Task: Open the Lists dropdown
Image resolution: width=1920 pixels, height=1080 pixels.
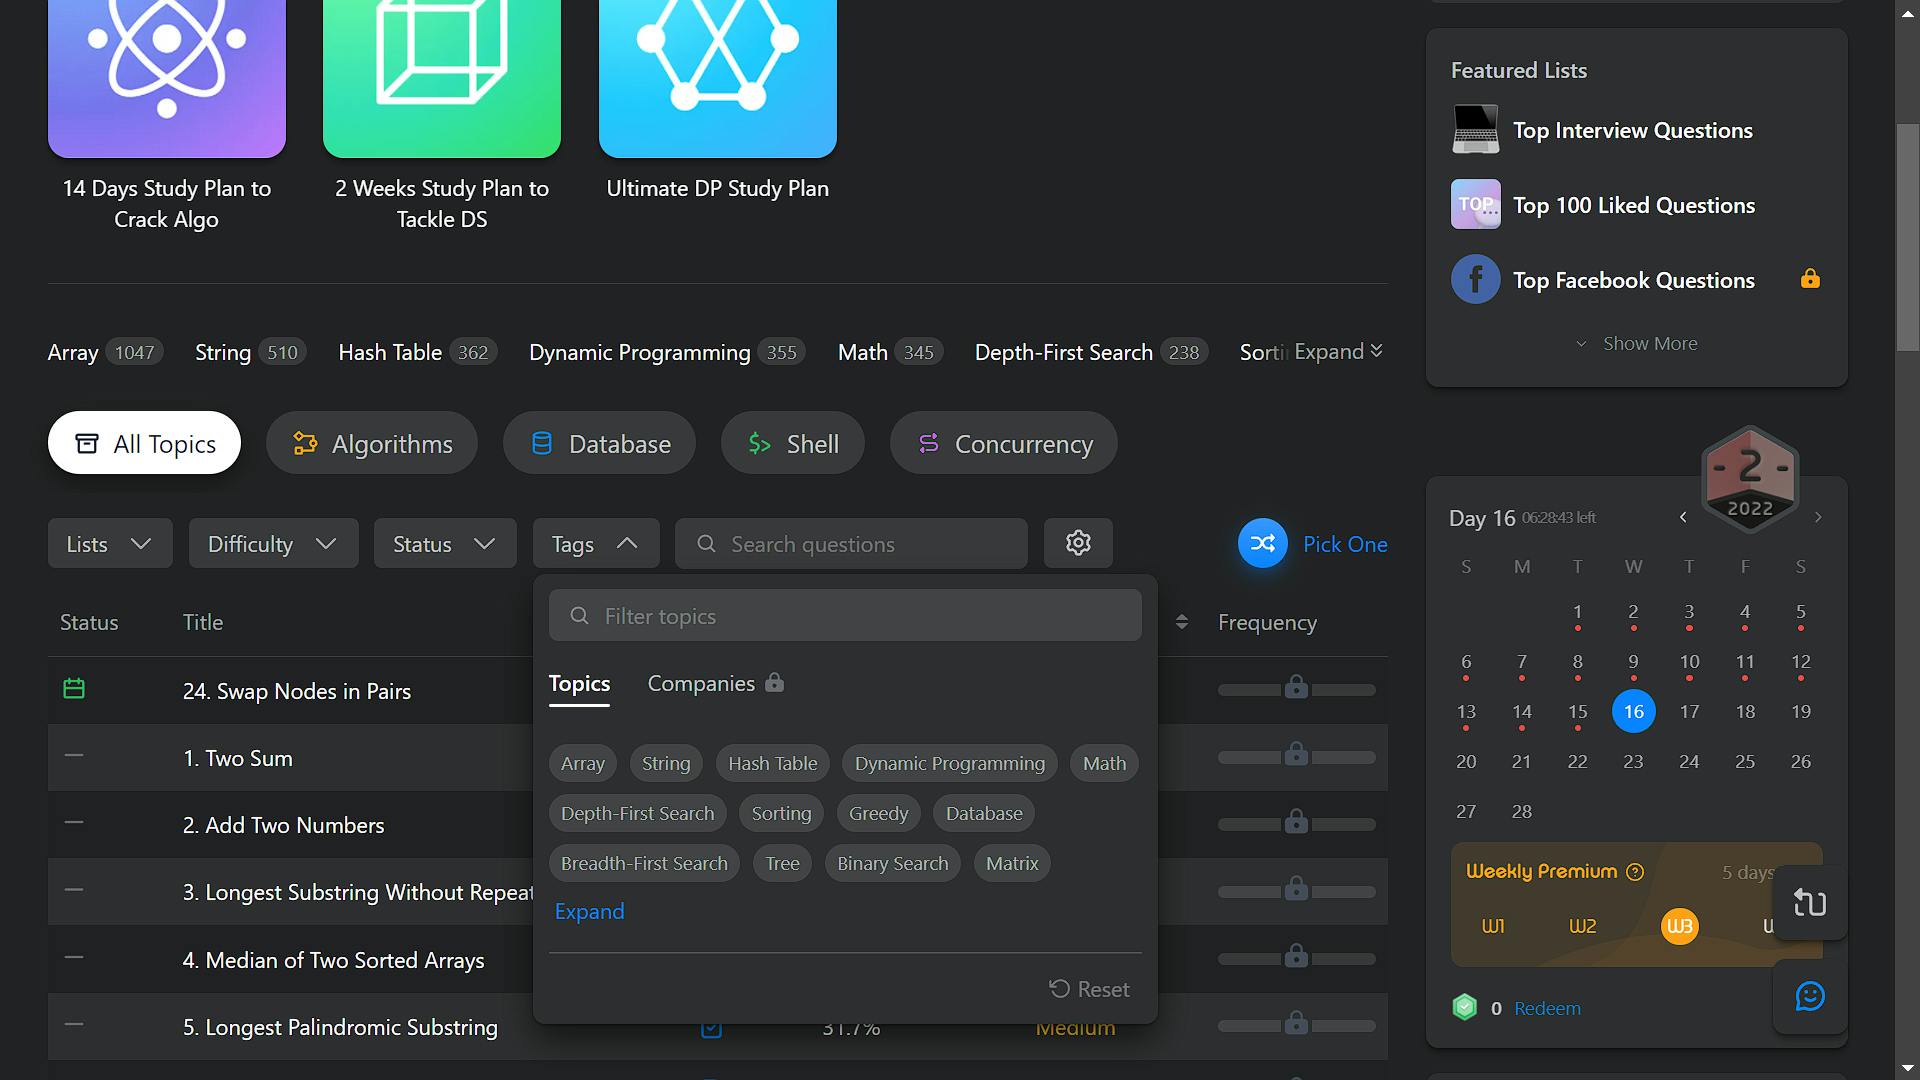Action: (x=110, y=543)
